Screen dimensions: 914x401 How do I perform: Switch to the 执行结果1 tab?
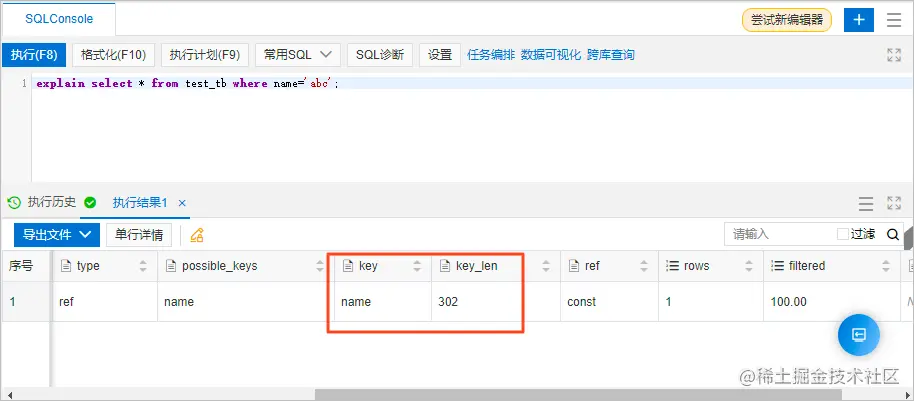(140, 203)
